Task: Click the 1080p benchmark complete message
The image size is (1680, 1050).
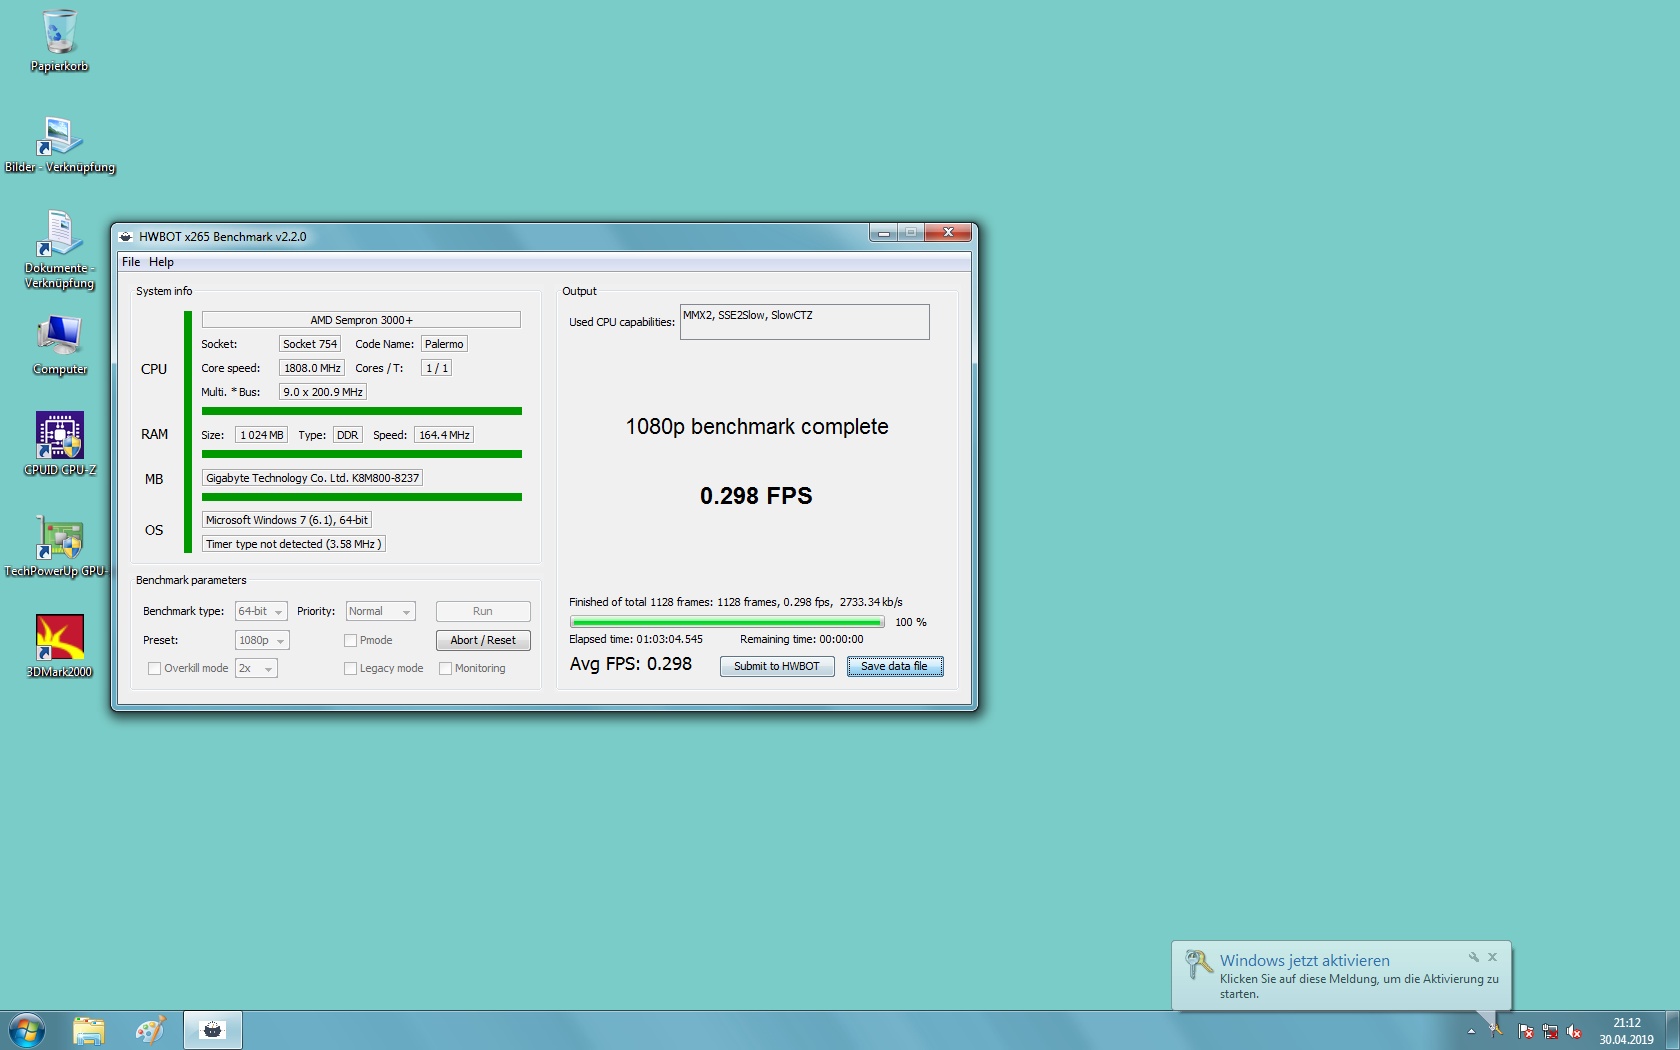Action: click(757, 427)
